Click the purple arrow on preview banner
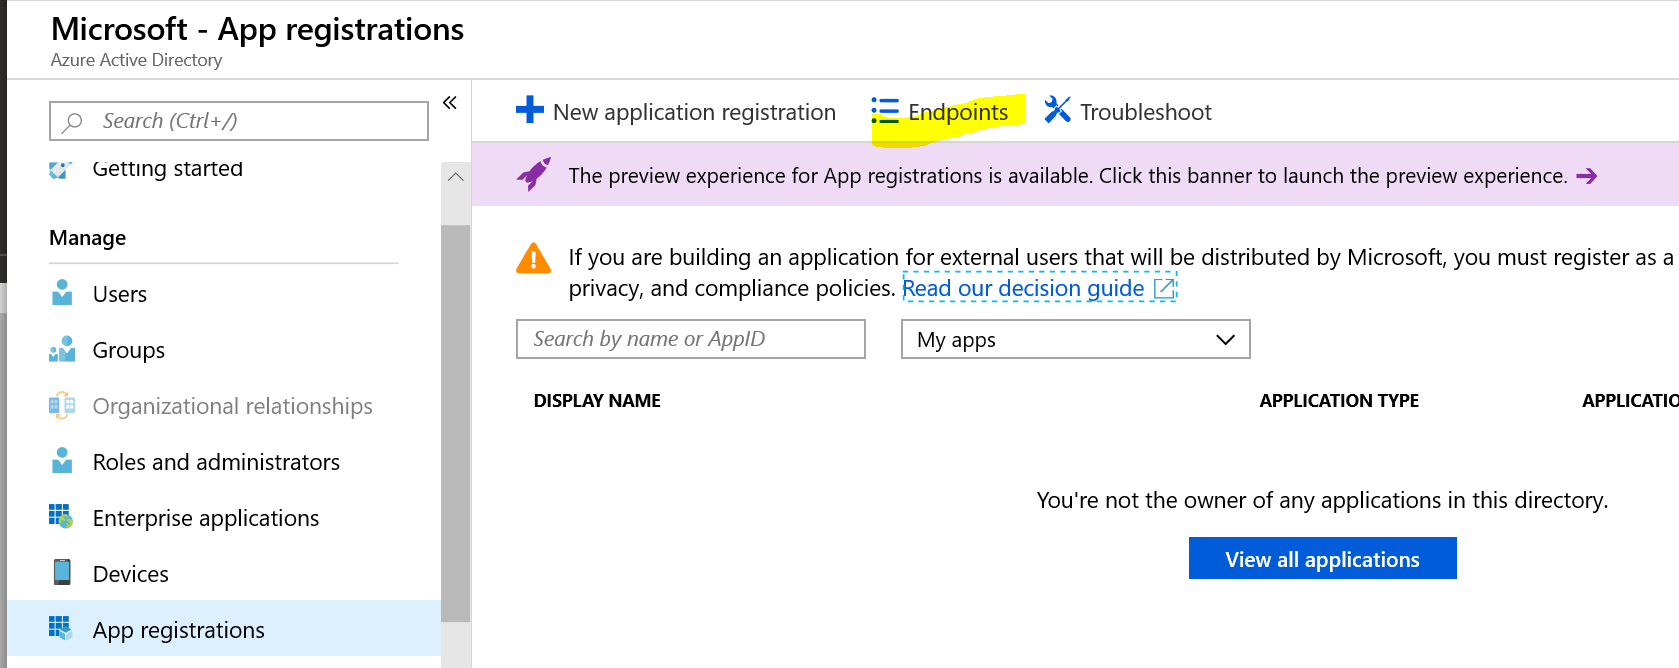This screenshot has height=668, width=1679. [x=1587, y=176]
